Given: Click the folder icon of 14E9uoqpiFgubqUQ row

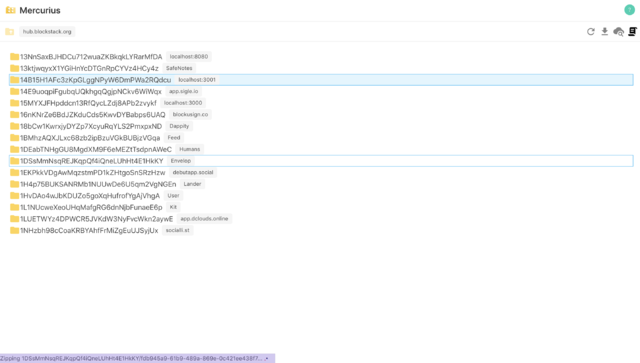Looking at the screenshot, I should coord(14,91).
